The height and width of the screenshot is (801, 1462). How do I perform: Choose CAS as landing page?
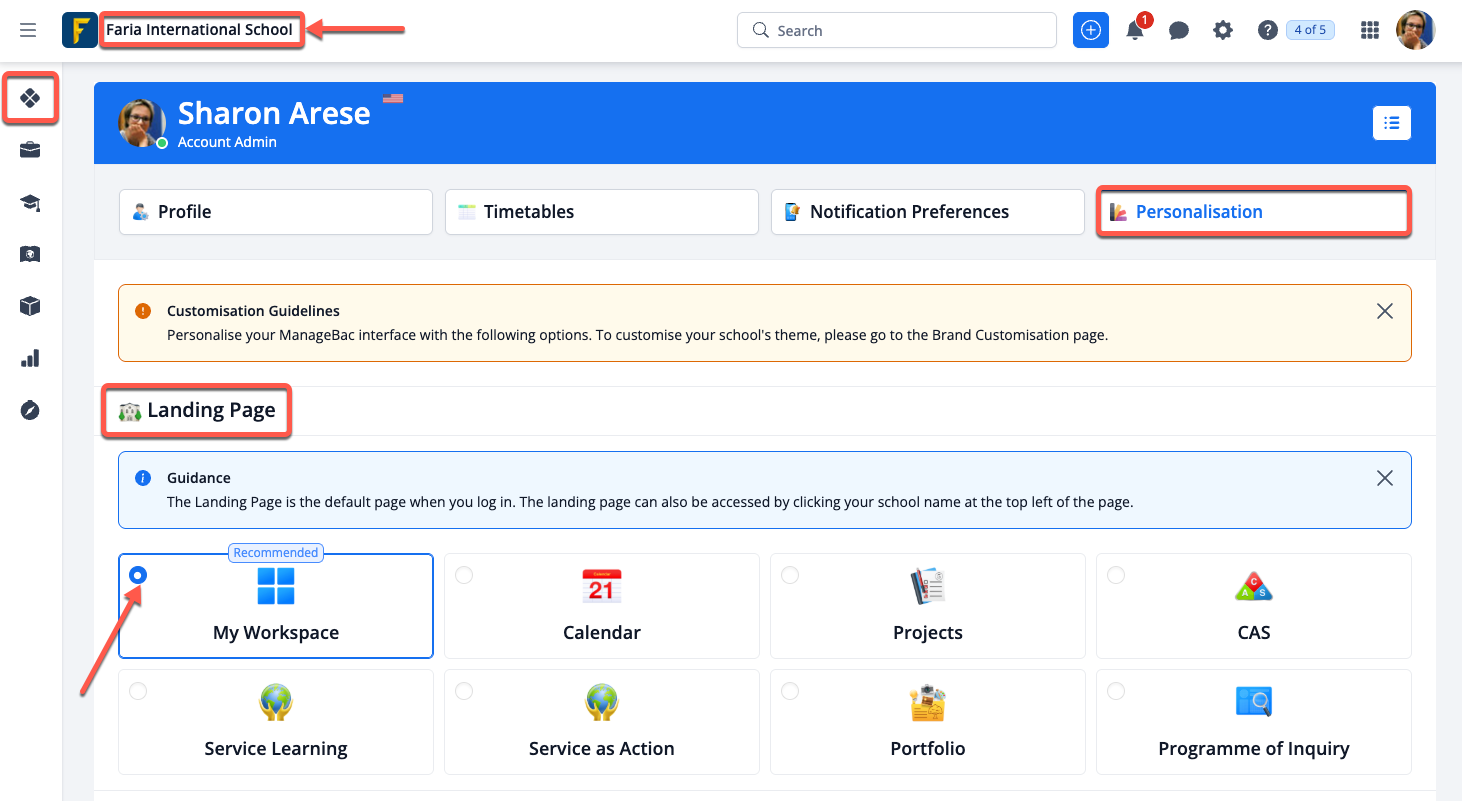click(x=1253, y=606)
